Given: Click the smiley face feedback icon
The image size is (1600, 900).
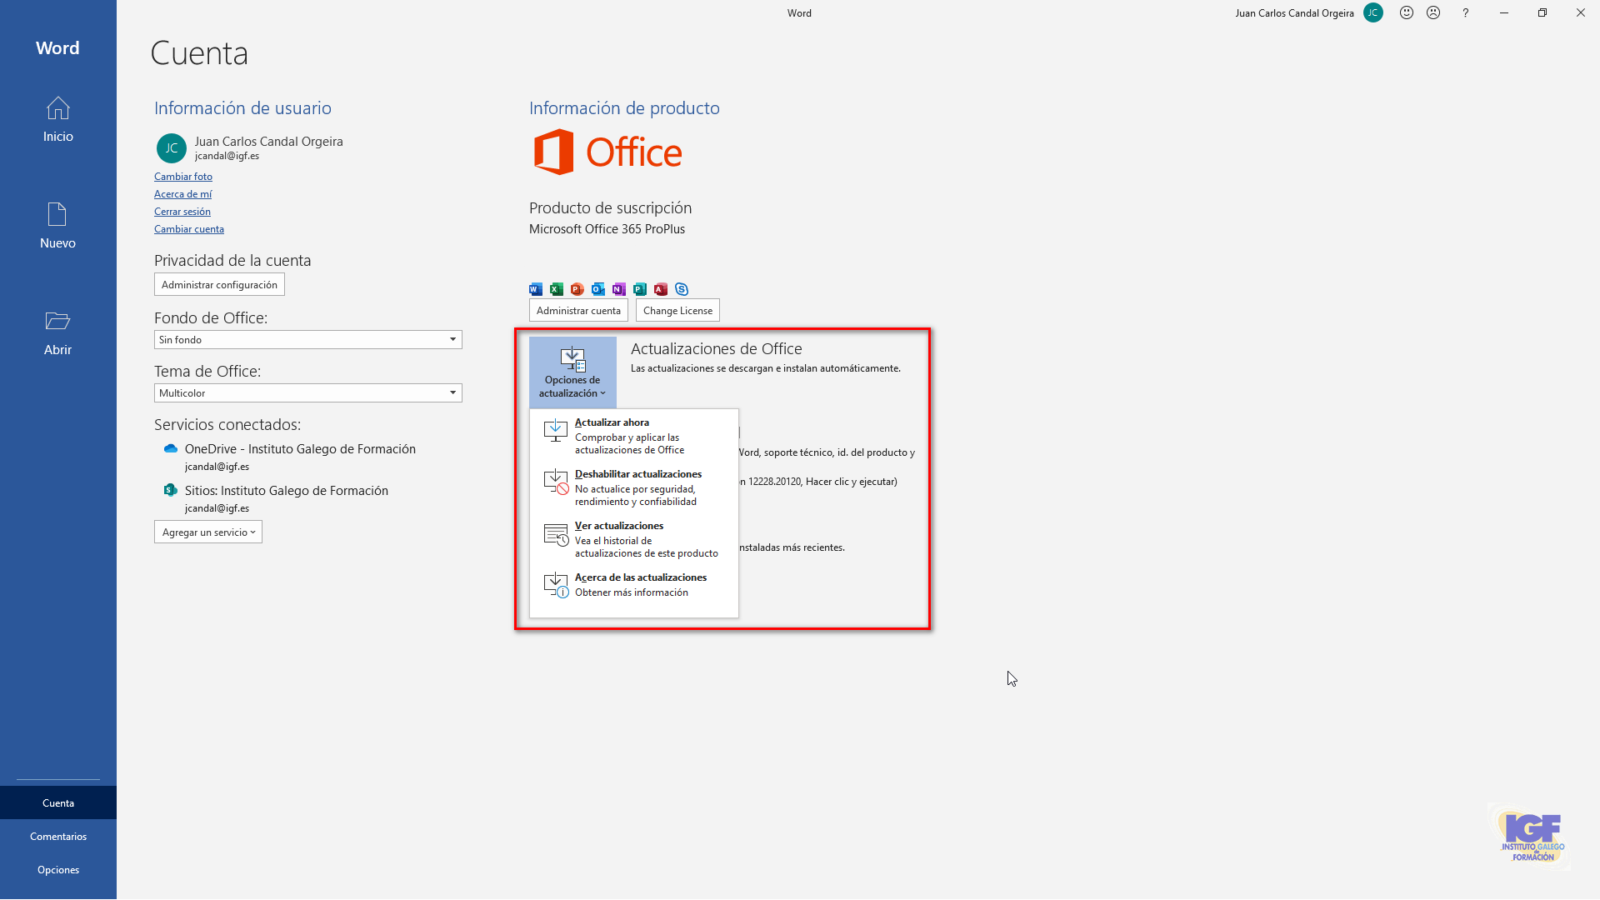Looking at the screenshot, I should point(1406,13).
